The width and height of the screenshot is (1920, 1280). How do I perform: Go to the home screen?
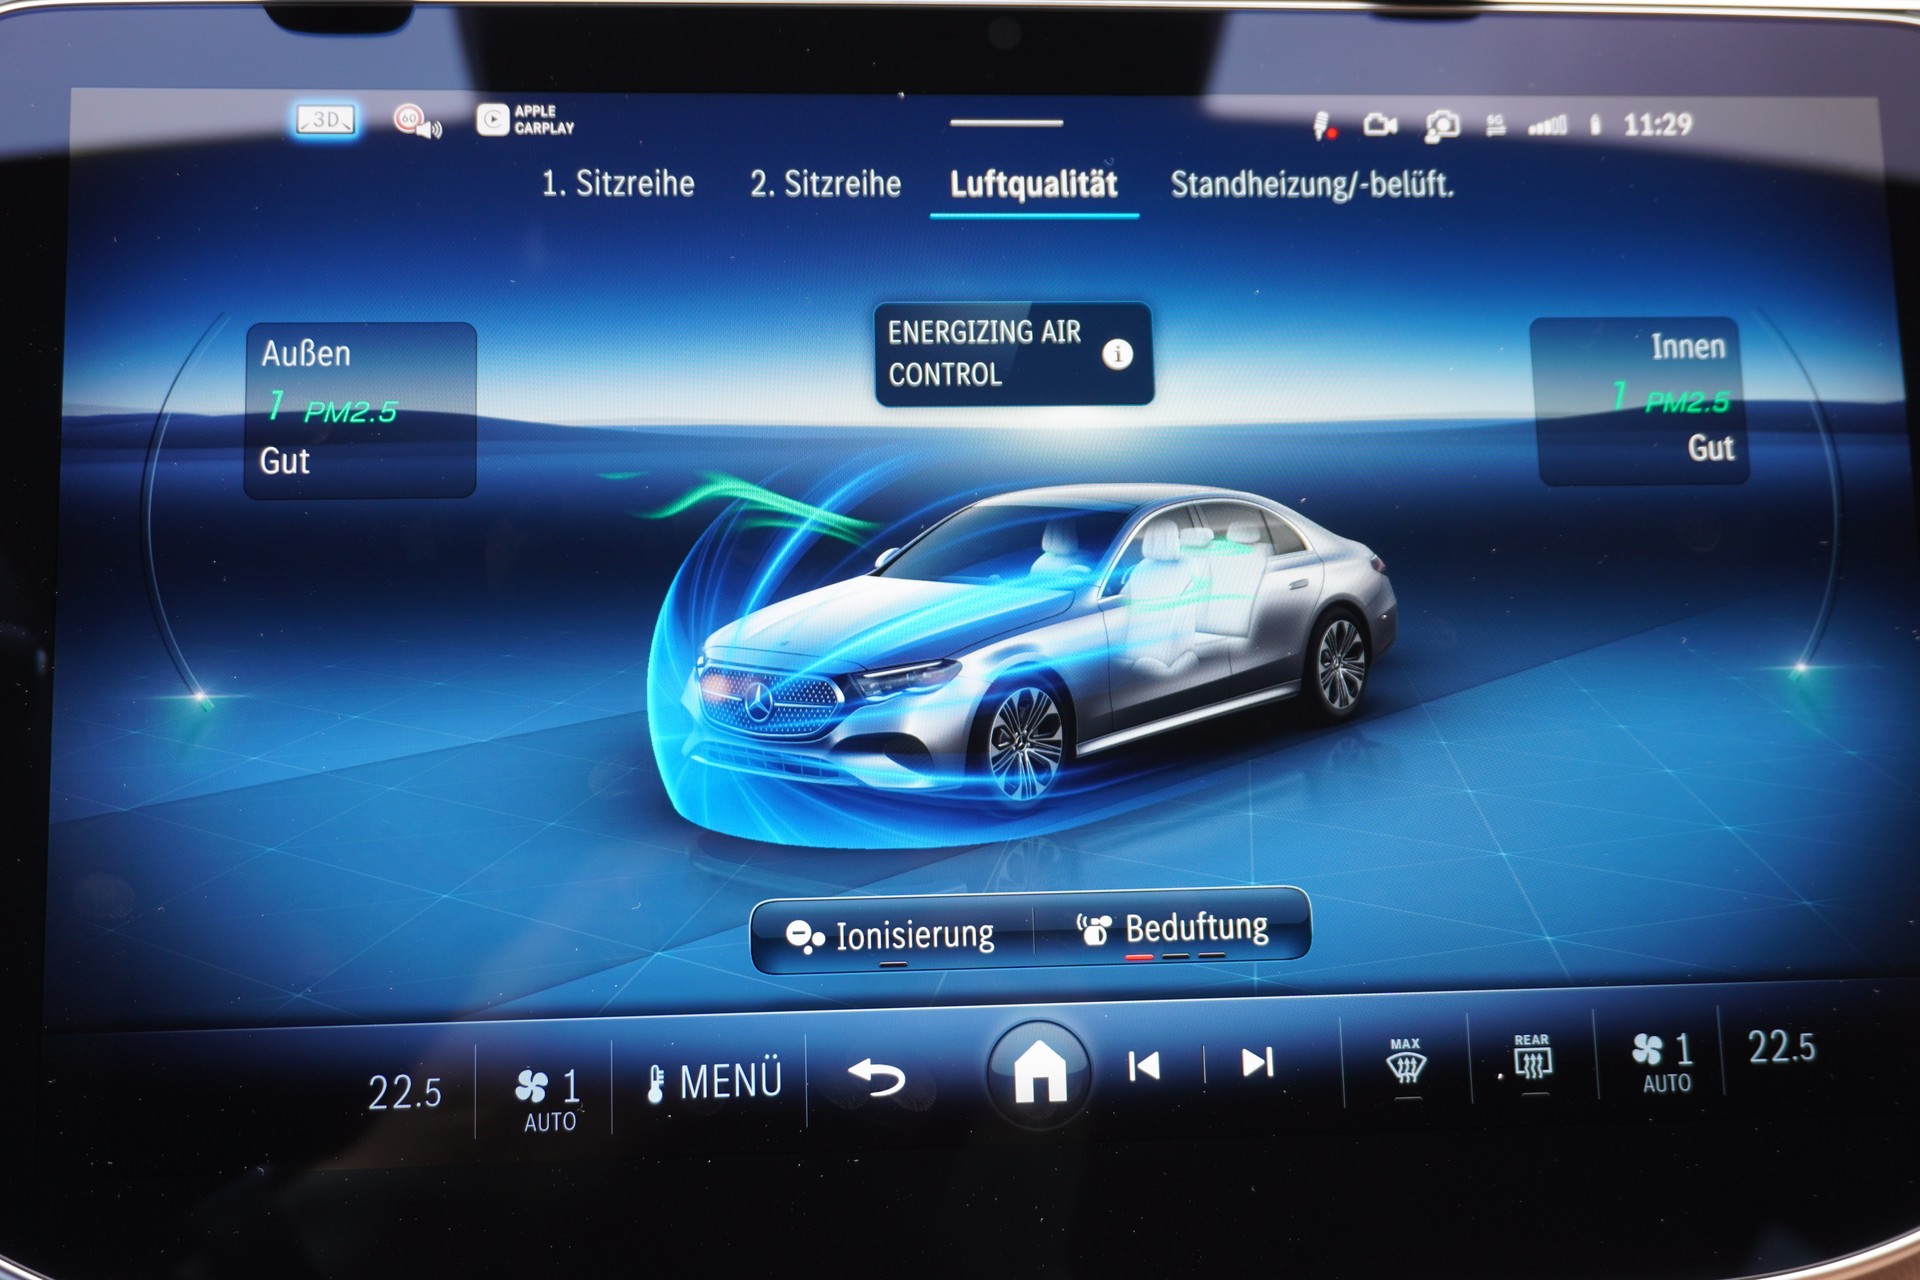click(x=1040, y=1072)
